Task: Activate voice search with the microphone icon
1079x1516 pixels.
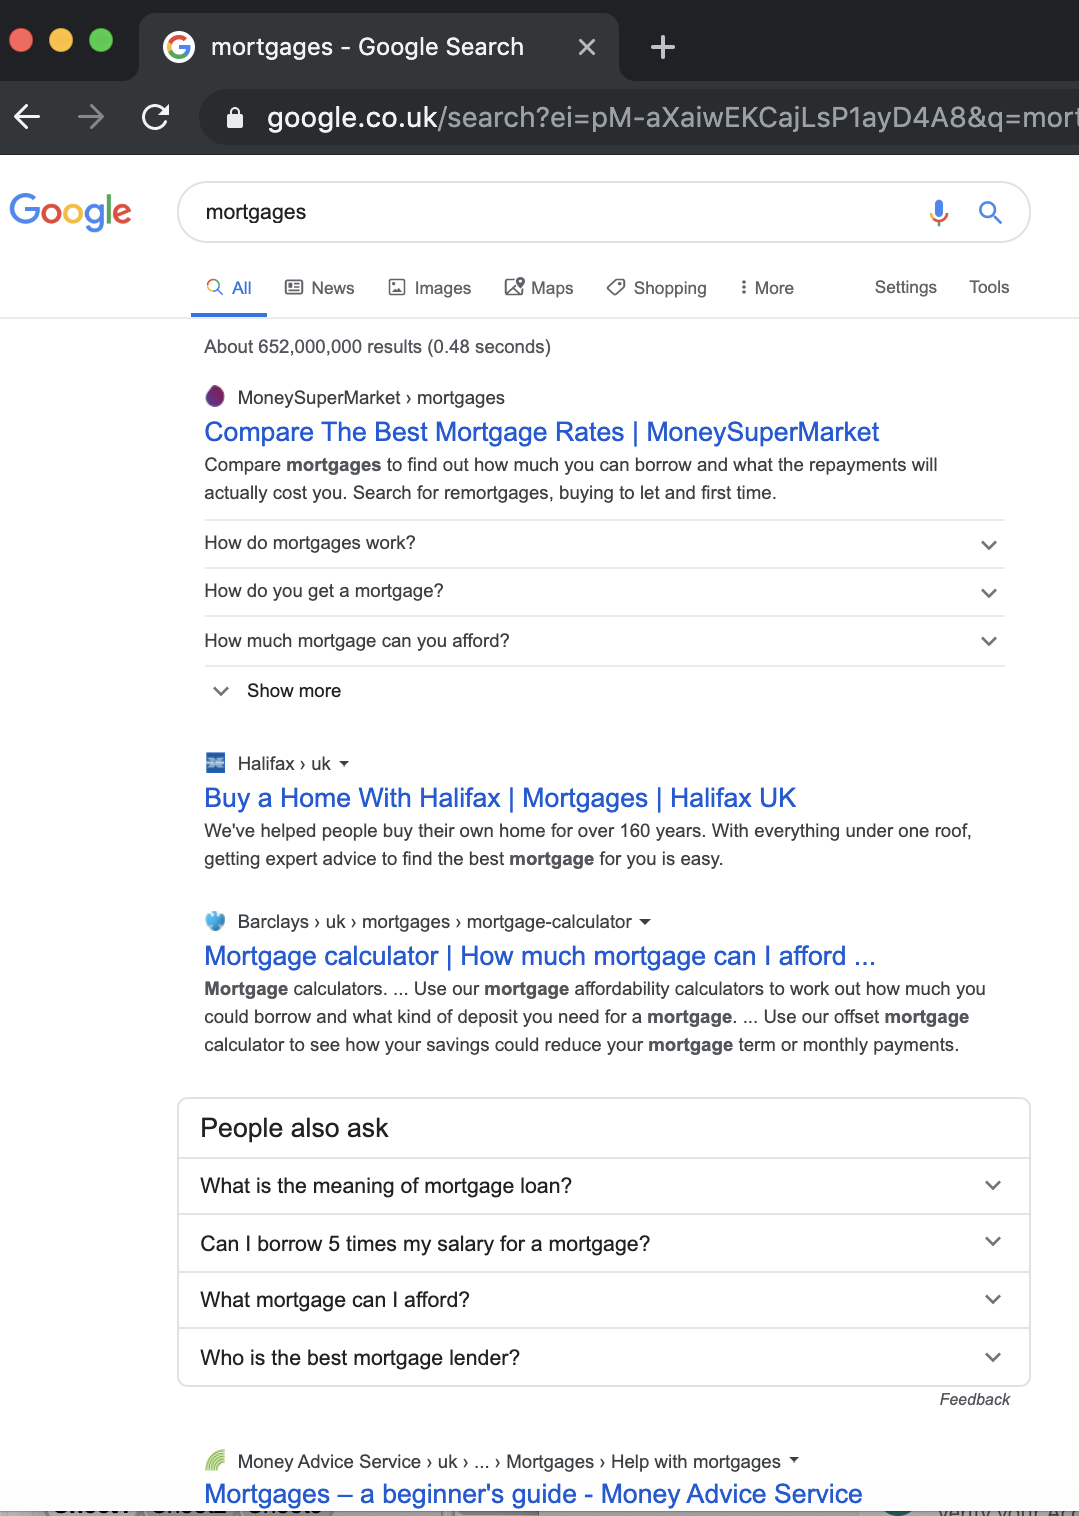Action: coord(938,212)
